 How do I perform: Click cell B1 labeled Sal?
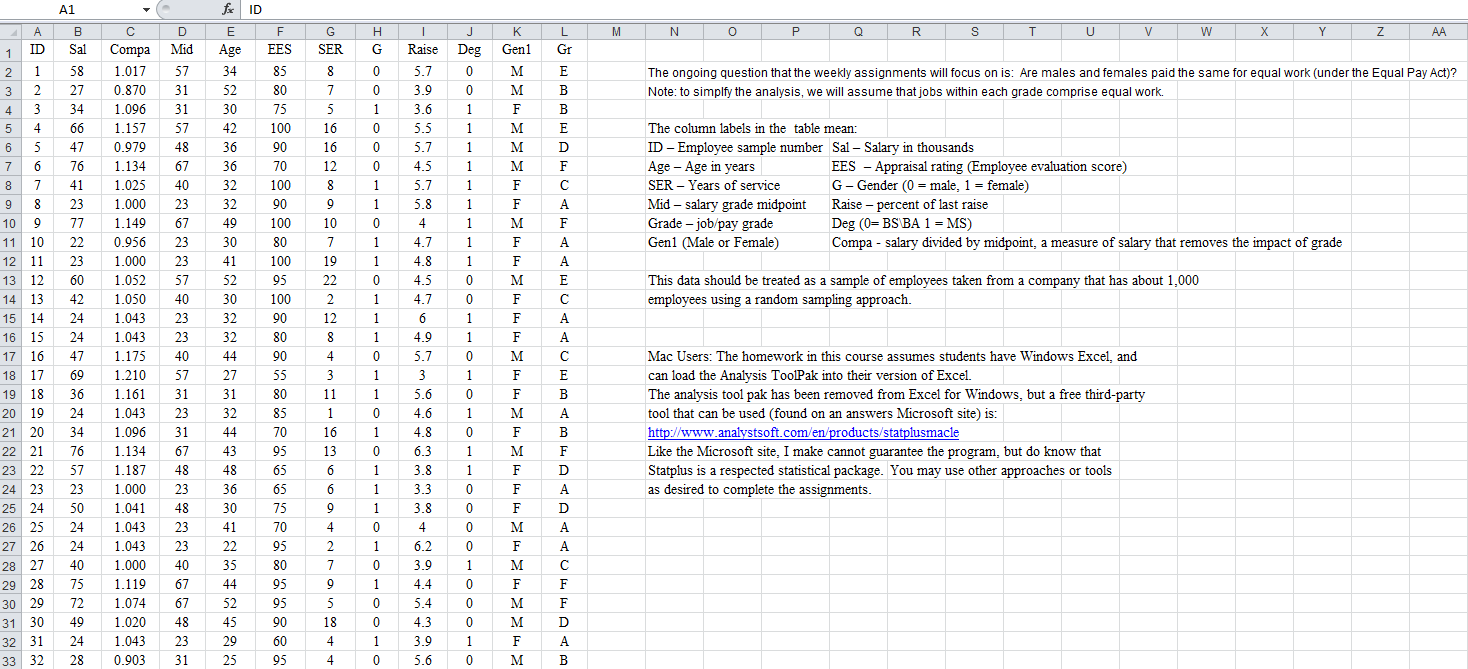78,49
